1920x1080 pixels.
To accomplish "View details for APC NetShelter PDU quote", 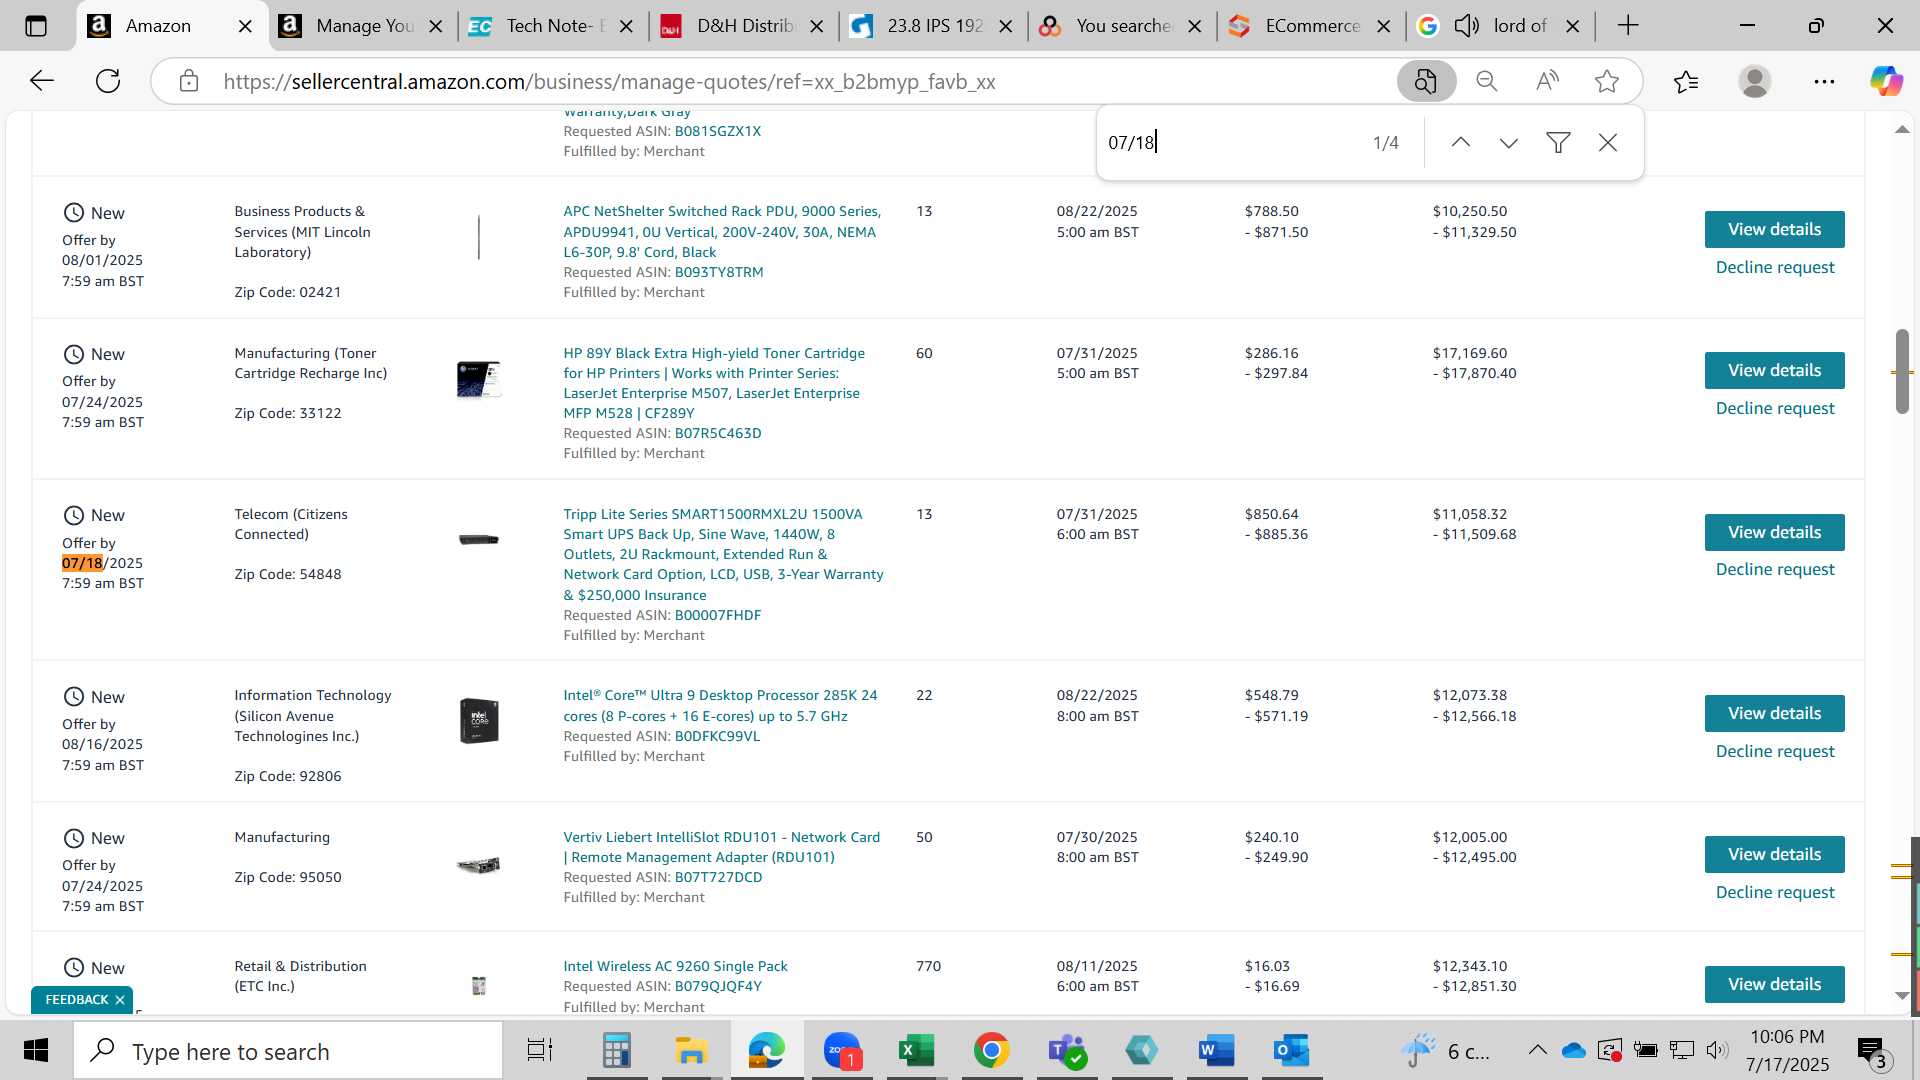I will 1774,230.
